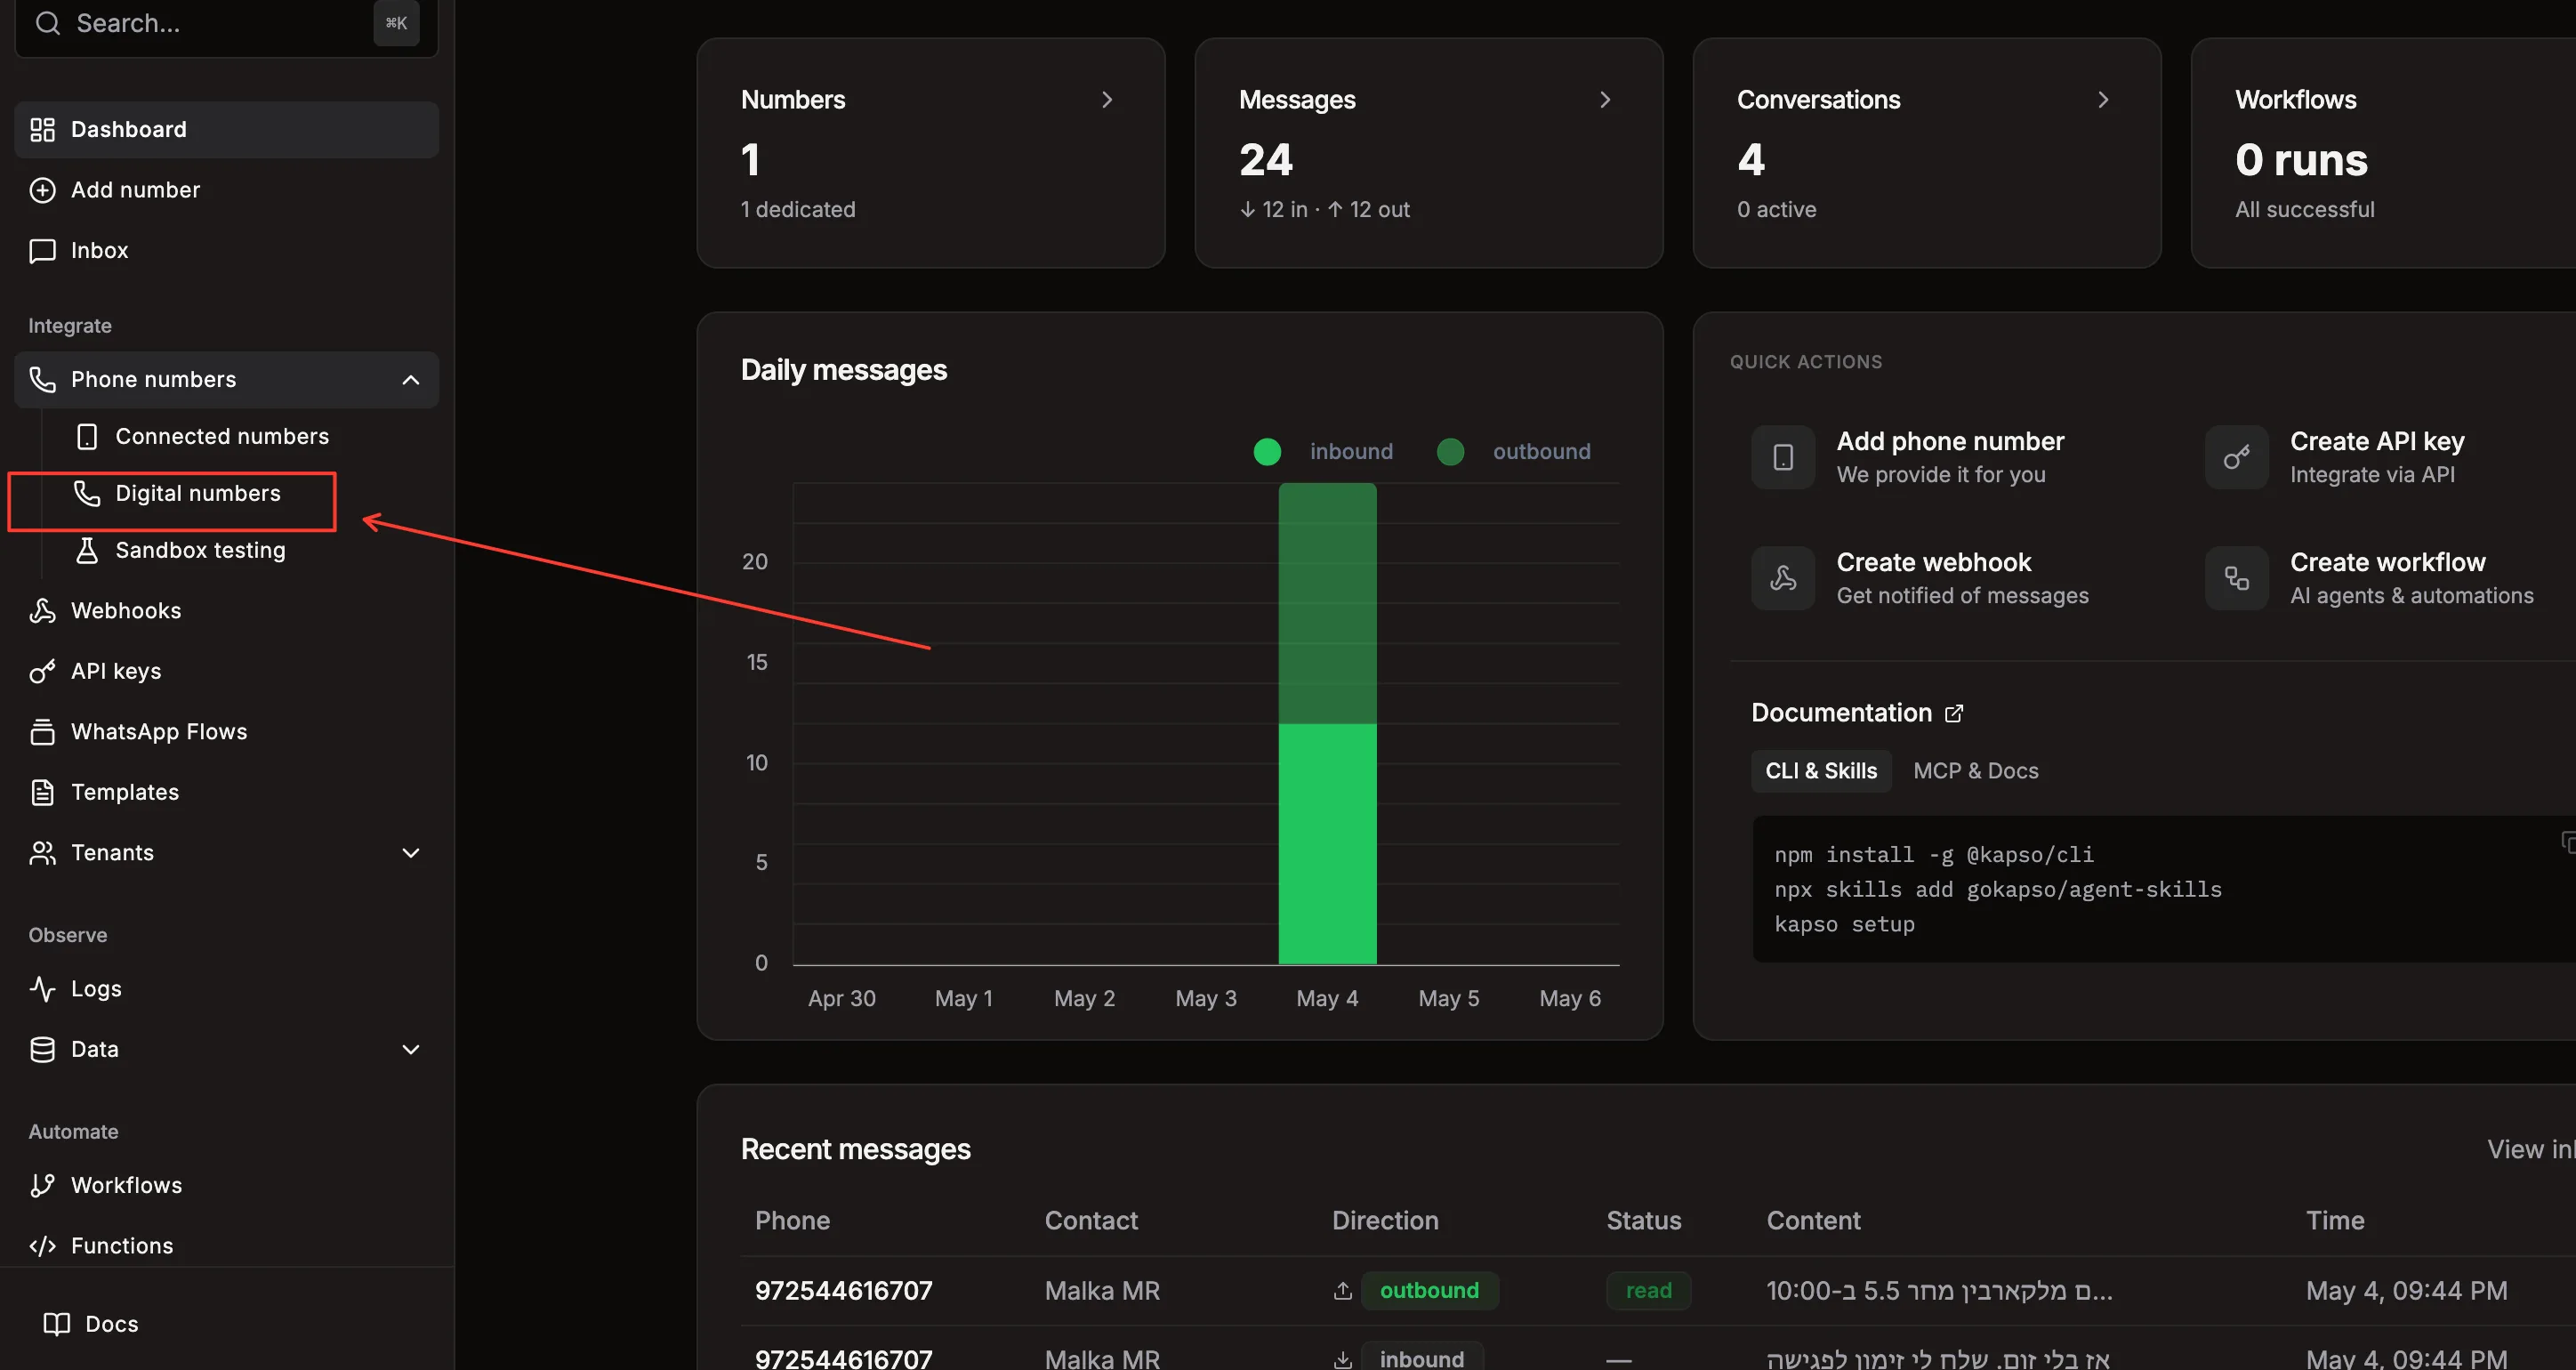Viewport: 2576px width, 1370px height.
Task: Click the Digital numbers phone icon
Action: pyautogui.click(x=87, y=494)
